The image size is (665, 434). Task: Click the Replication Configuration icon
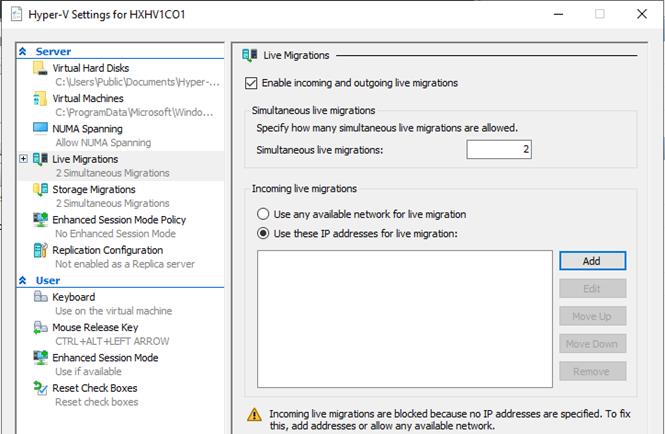[x=40, y=250]
